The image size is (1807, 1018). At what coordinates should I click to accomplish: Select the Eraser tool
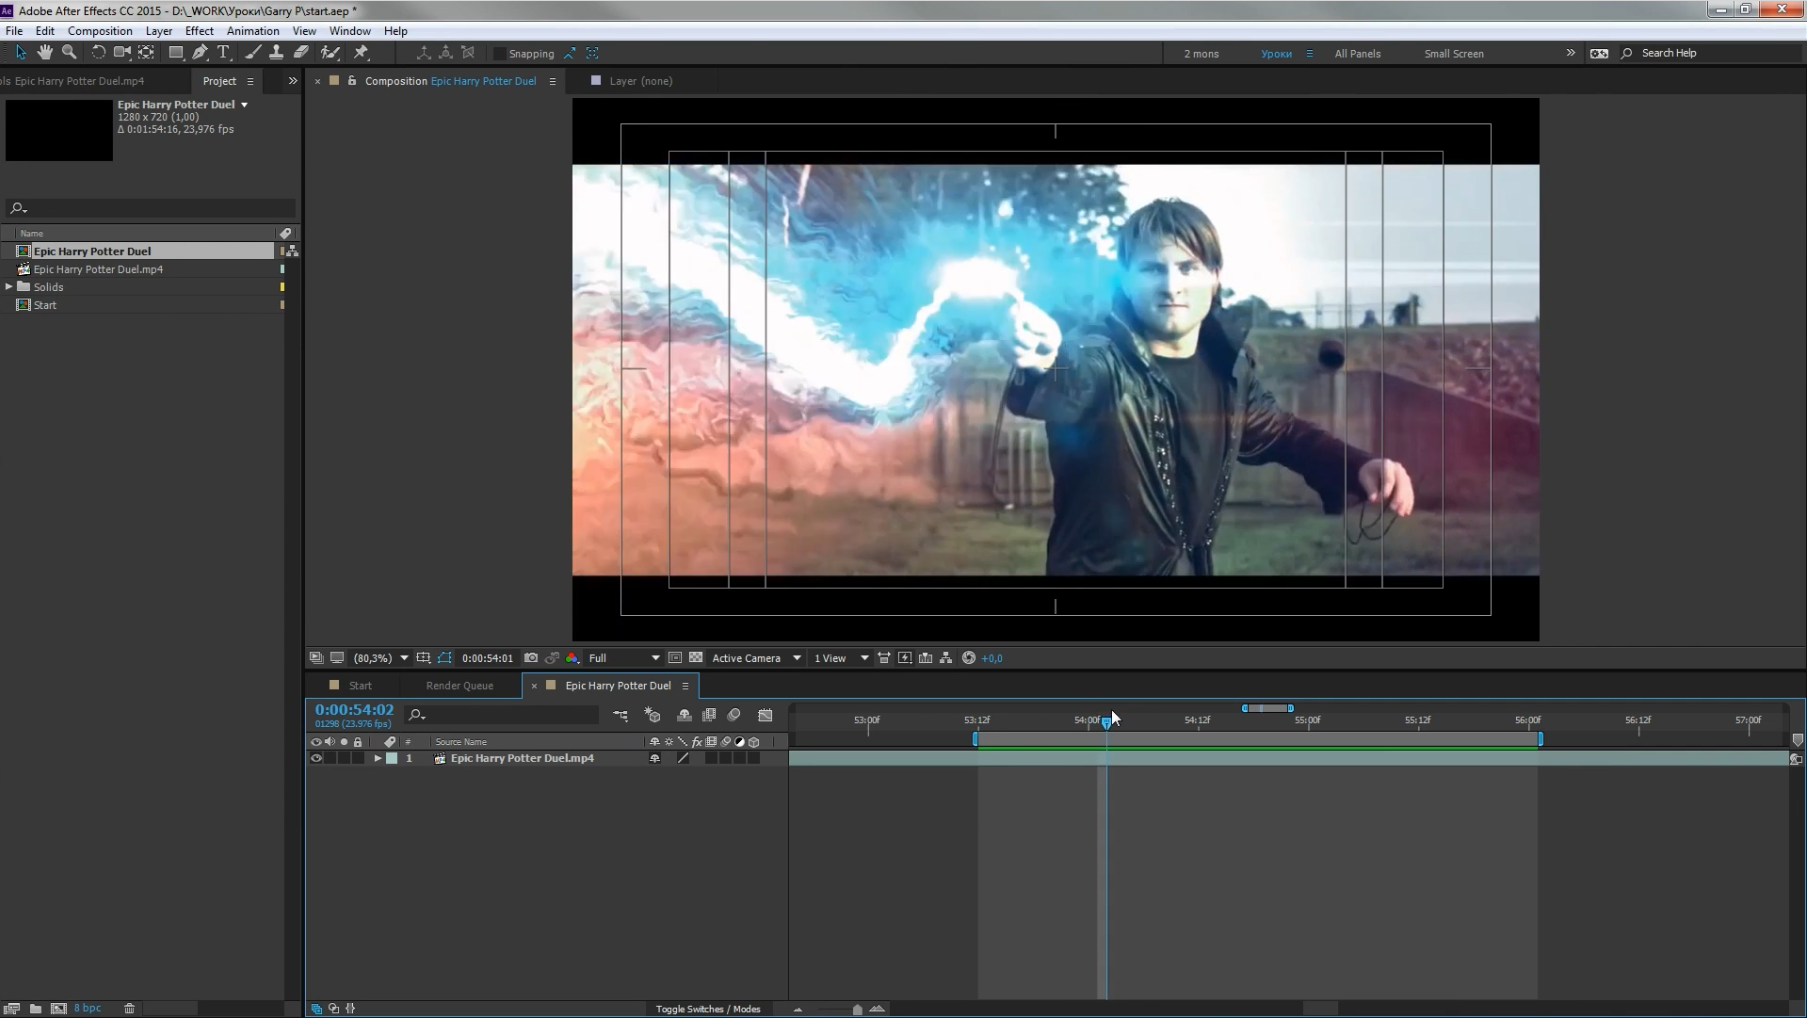pos(301,53)
